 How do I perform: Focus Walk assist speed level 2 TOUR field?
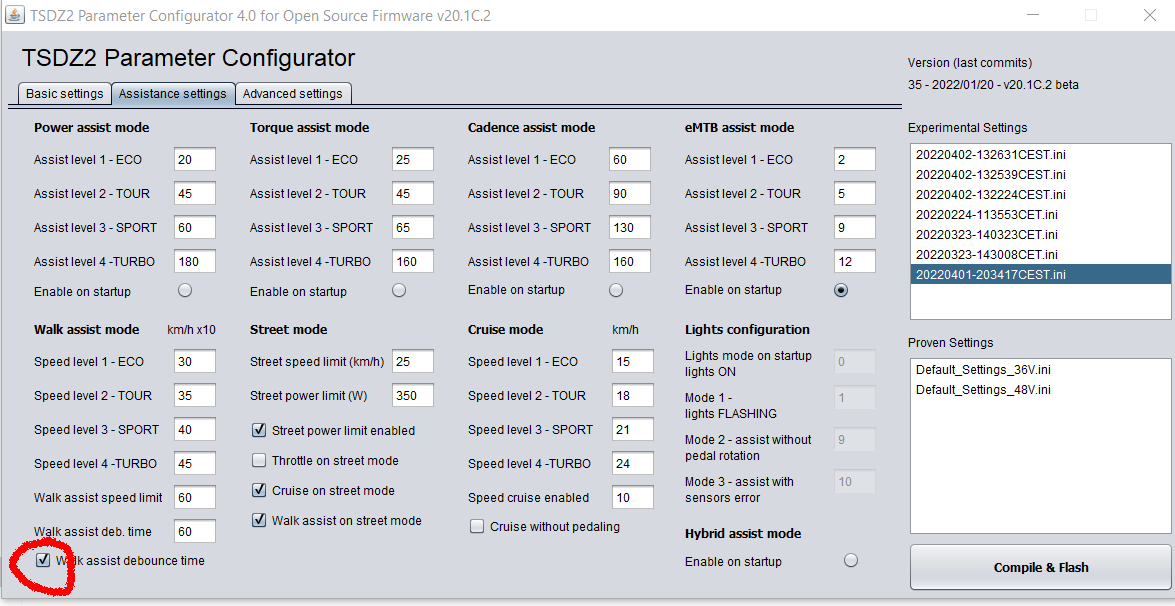point(195,395)
